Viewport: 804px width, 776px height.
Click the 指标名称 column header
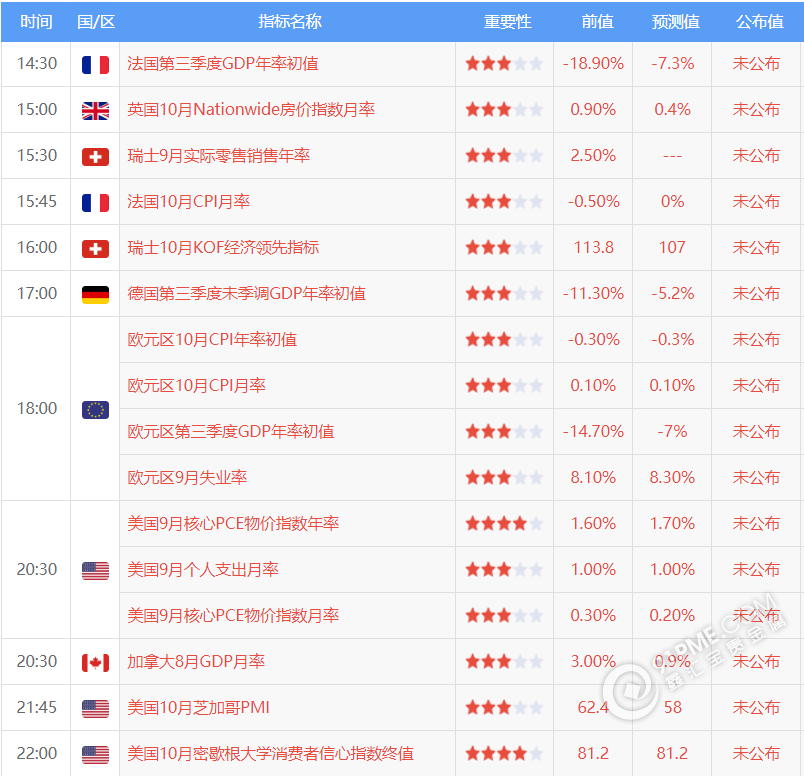[290, 21]
